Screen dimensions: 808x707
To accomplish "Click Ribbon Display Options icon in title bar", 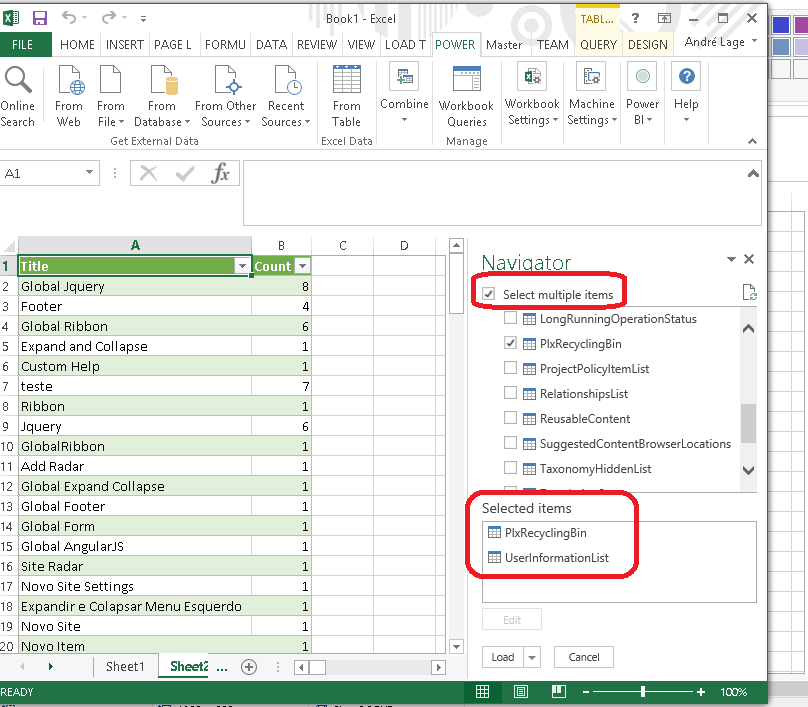I will tap(665, 19).
